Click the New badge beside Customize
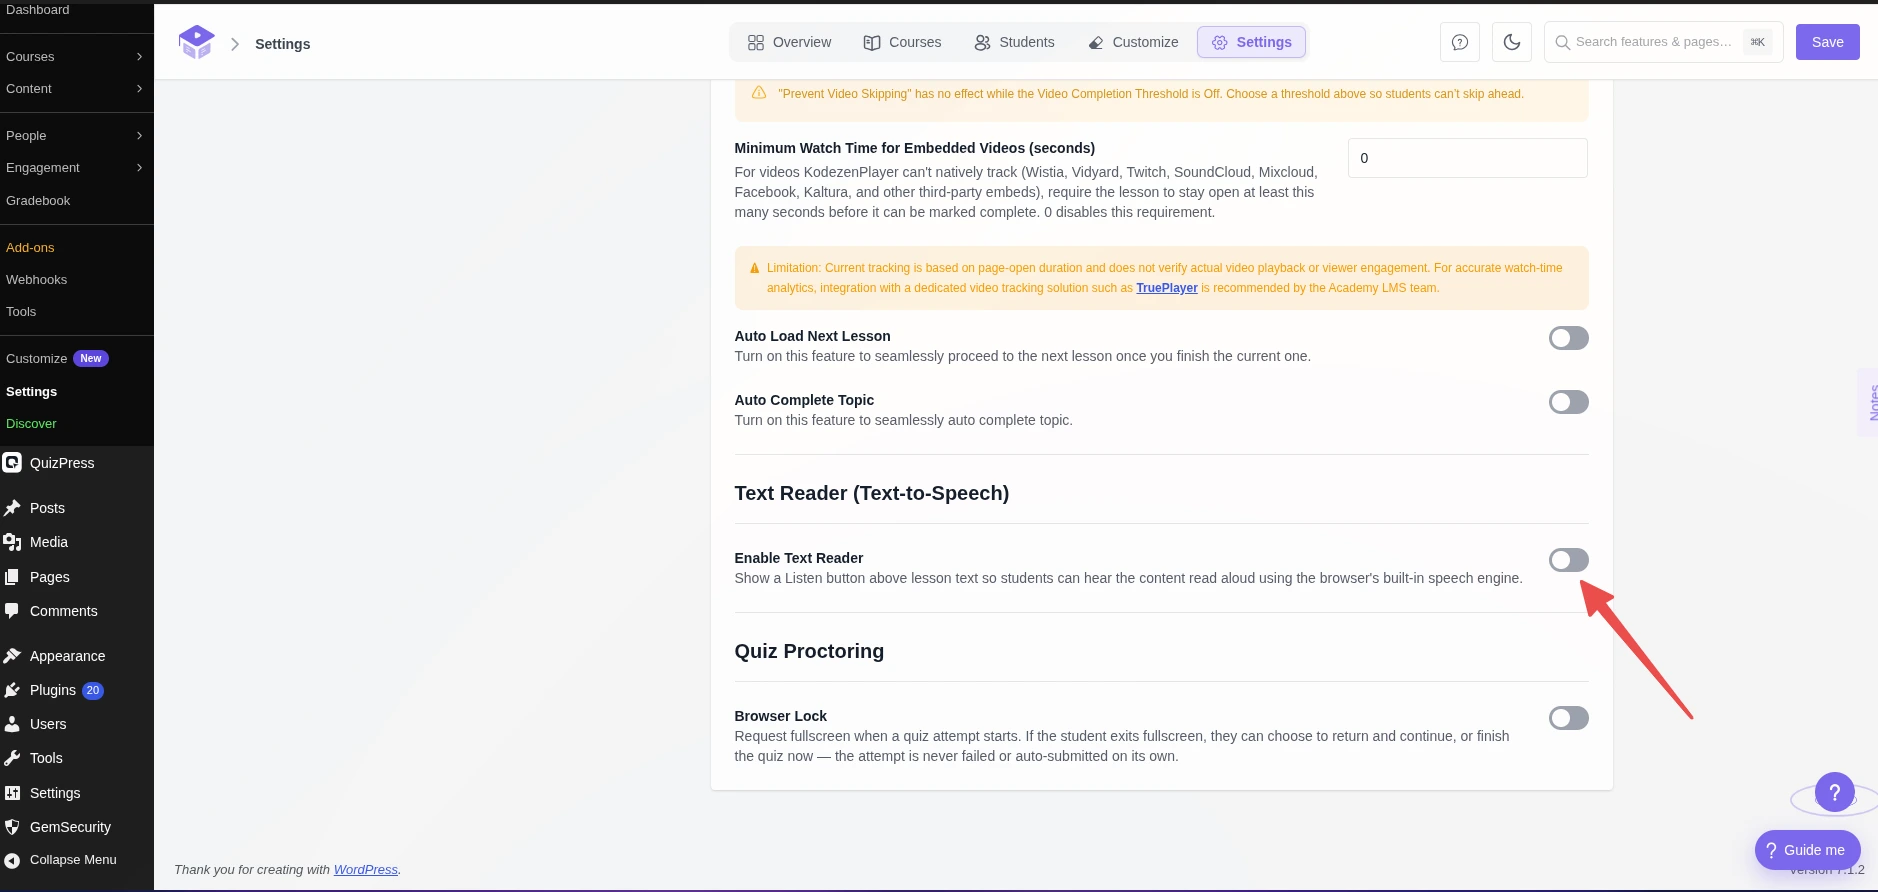The height and width of the screenshot is (892, 1878). [91, 358]
